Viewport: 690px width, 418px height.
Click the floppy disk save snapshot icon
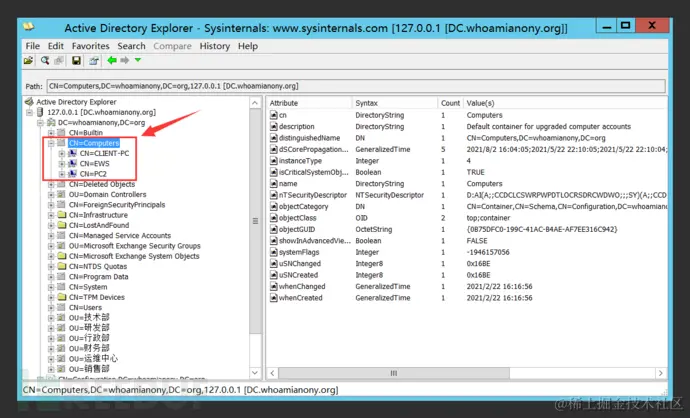coord(77,60)
